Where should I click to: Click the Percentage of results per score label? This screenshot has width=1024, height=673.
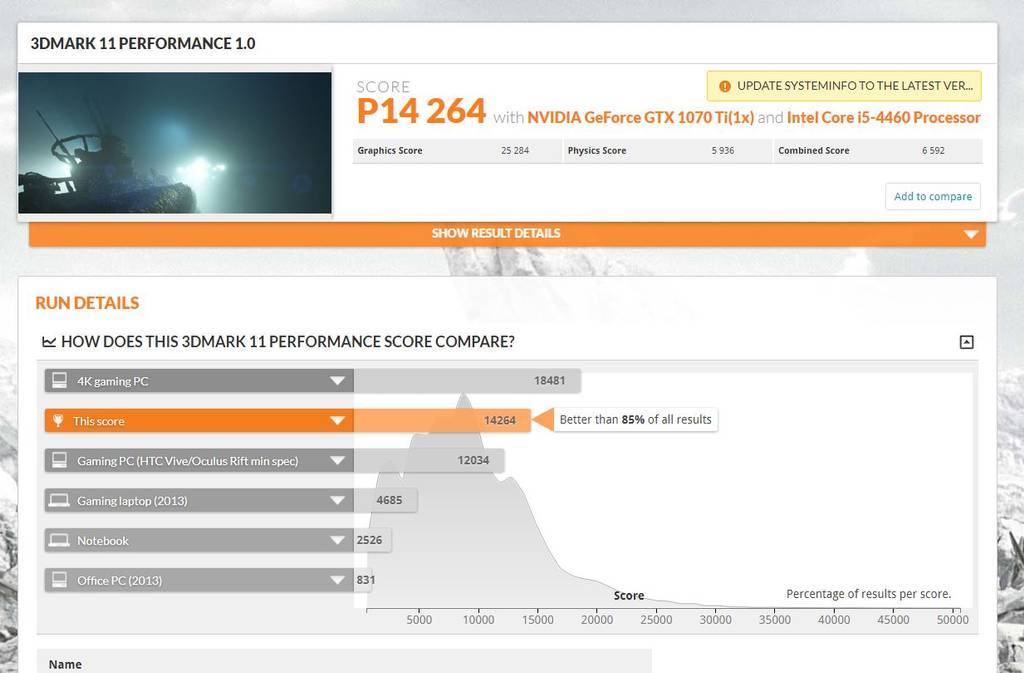[x=869, y=594]
